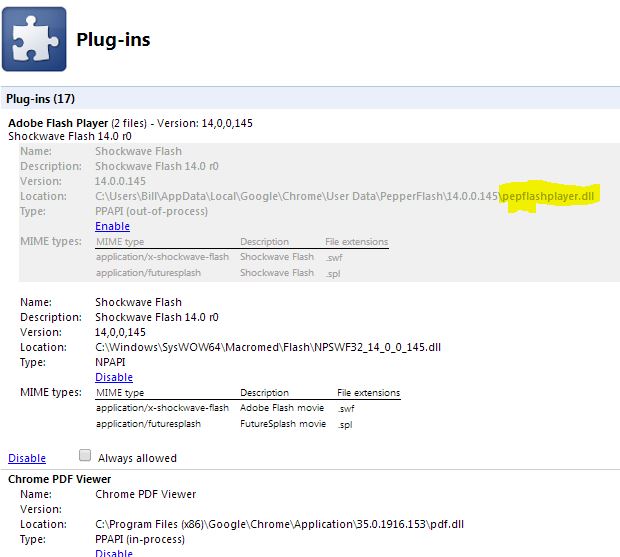Disable the whole Adobe Flash Player group

click(x=27, y=458)
